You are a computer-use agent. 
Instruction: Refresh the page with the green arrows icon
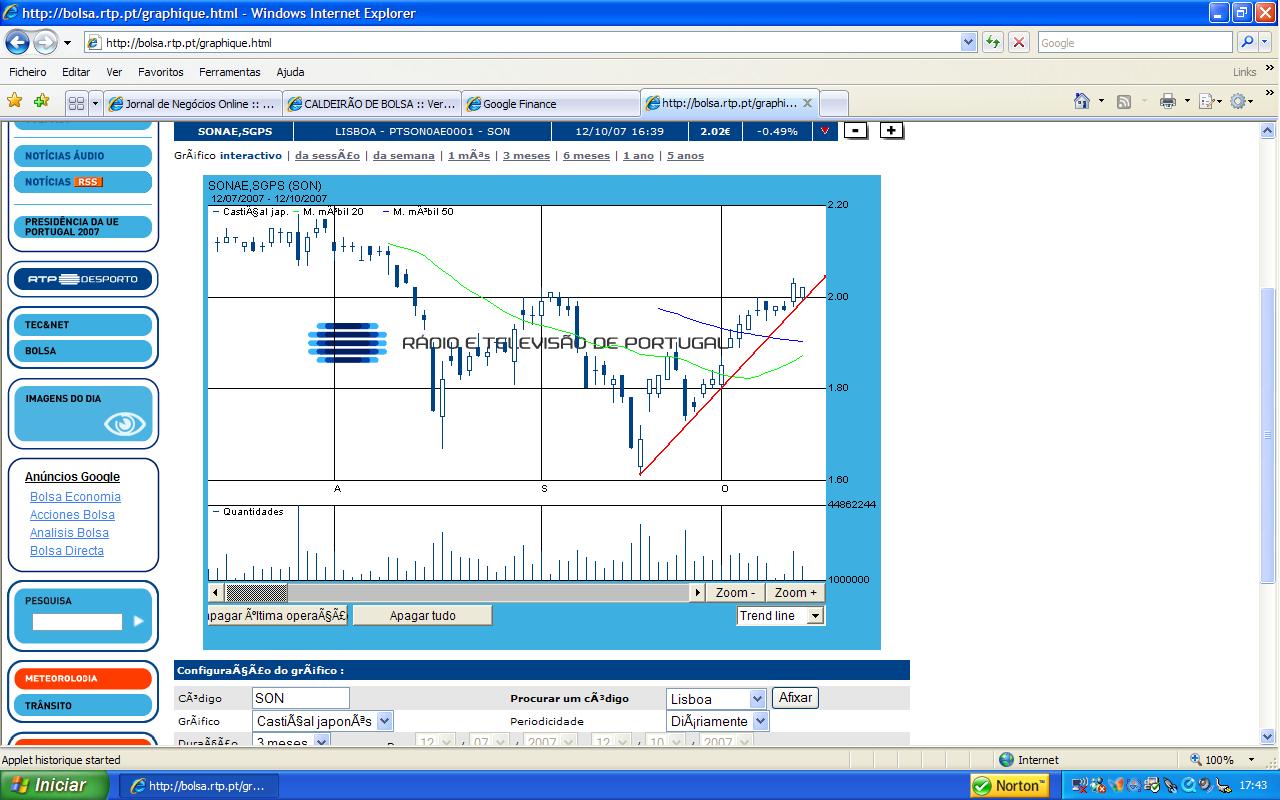992,42
